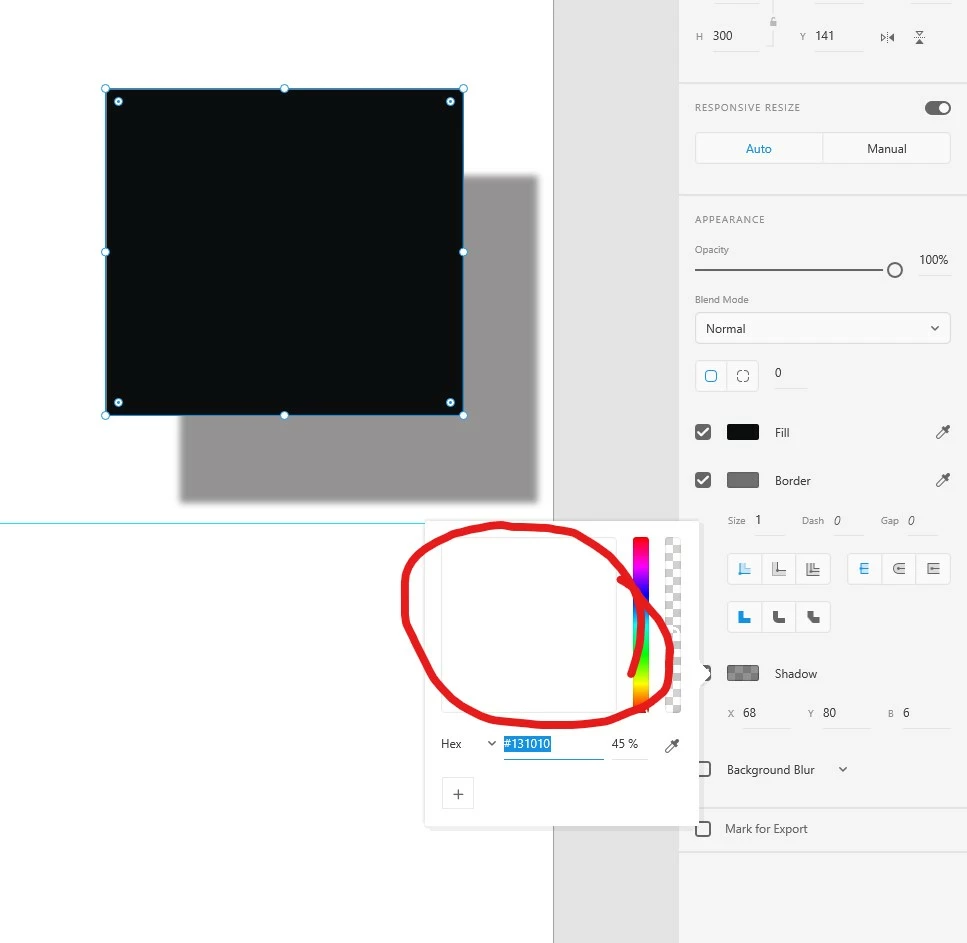Select the bevel join icon
This screenshot has height=943, width=967.
click(813, 617)
